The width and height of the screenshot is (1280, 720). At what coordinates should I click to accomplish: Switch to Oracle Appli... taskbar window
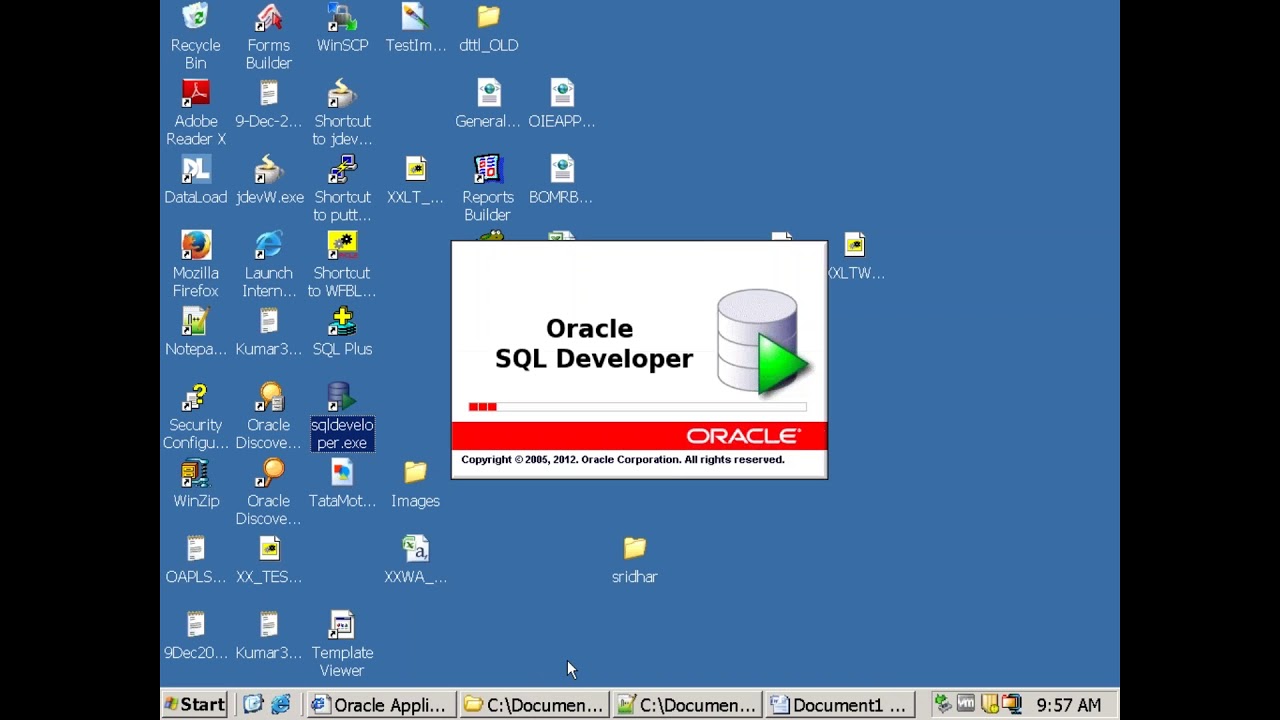point(381,705)
